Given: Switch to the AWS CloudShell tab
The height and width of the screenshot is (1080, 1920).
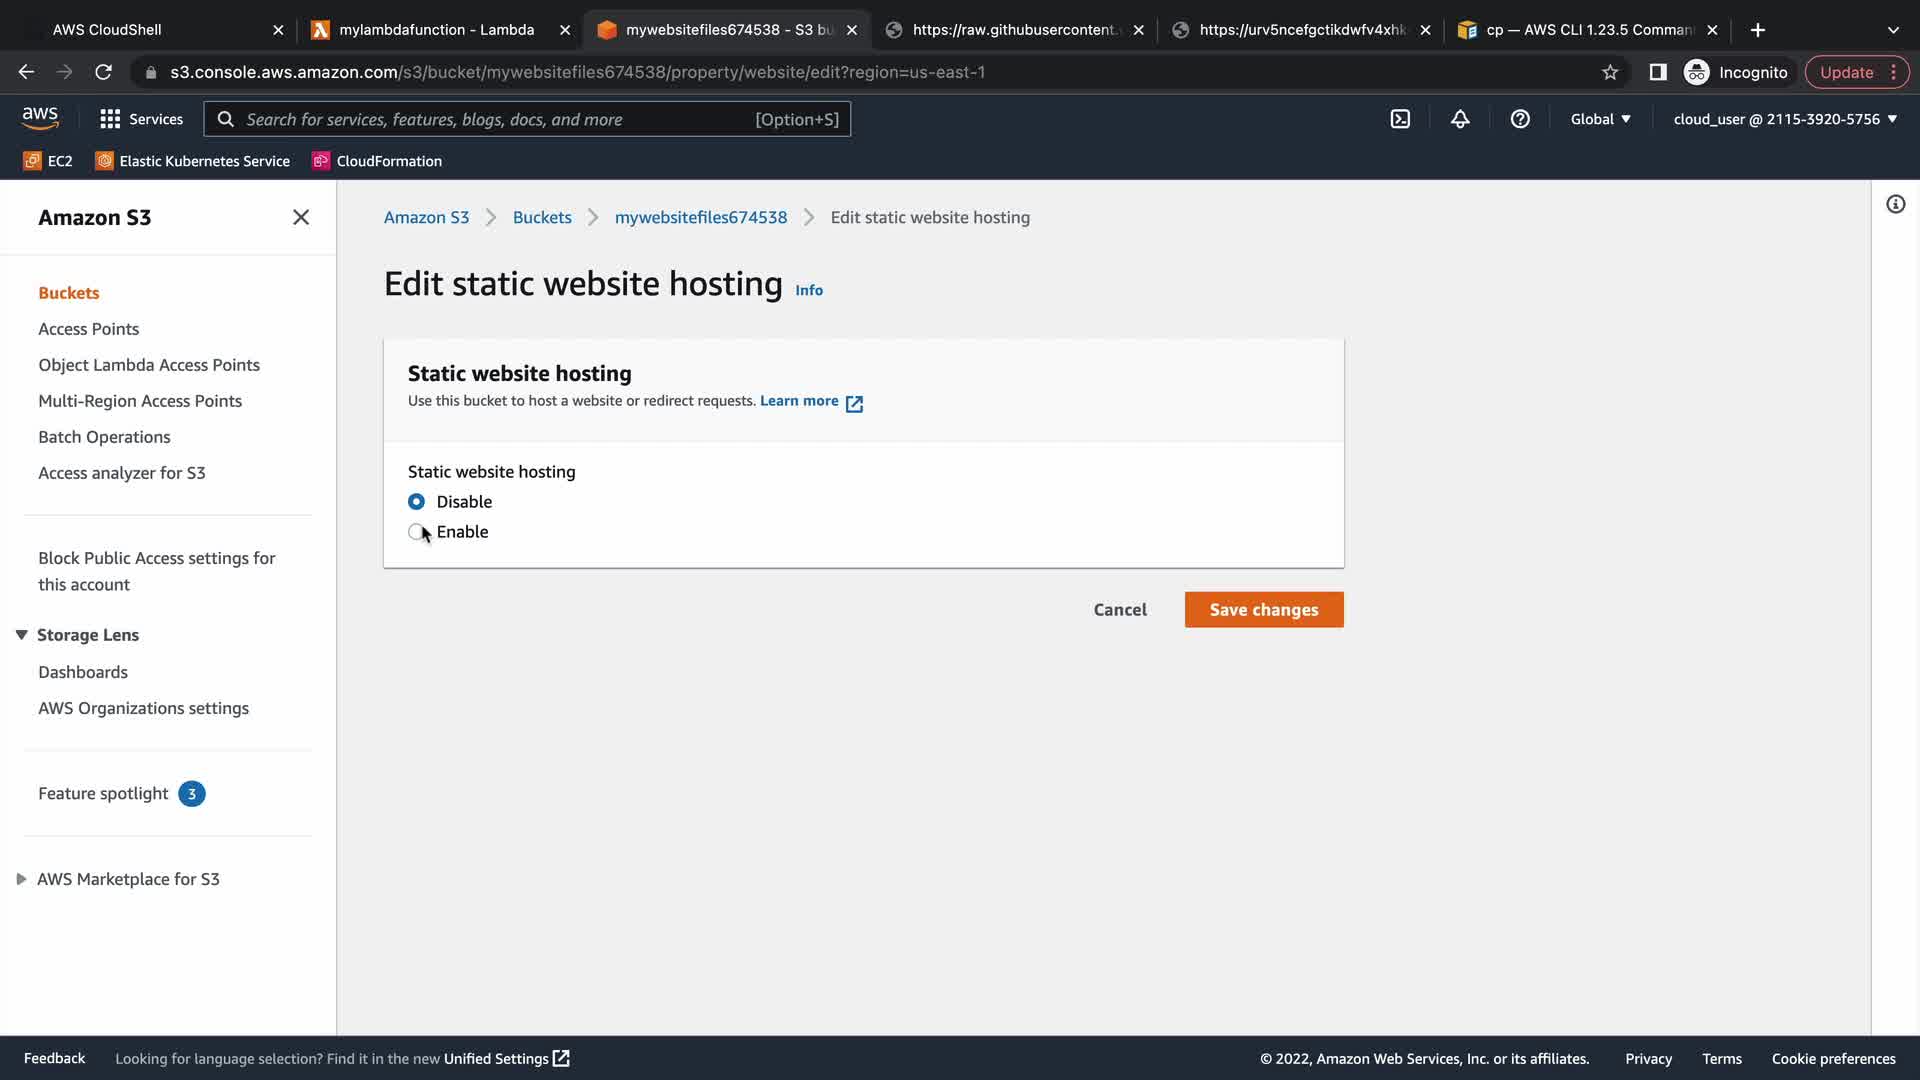Looking at the screenshot, I should 107,30.
